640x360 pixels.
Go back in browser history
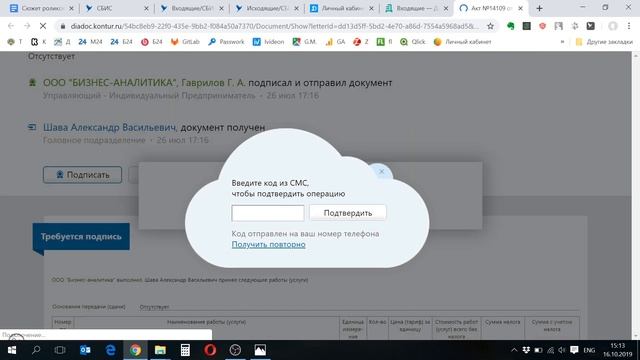pos(11,26)
